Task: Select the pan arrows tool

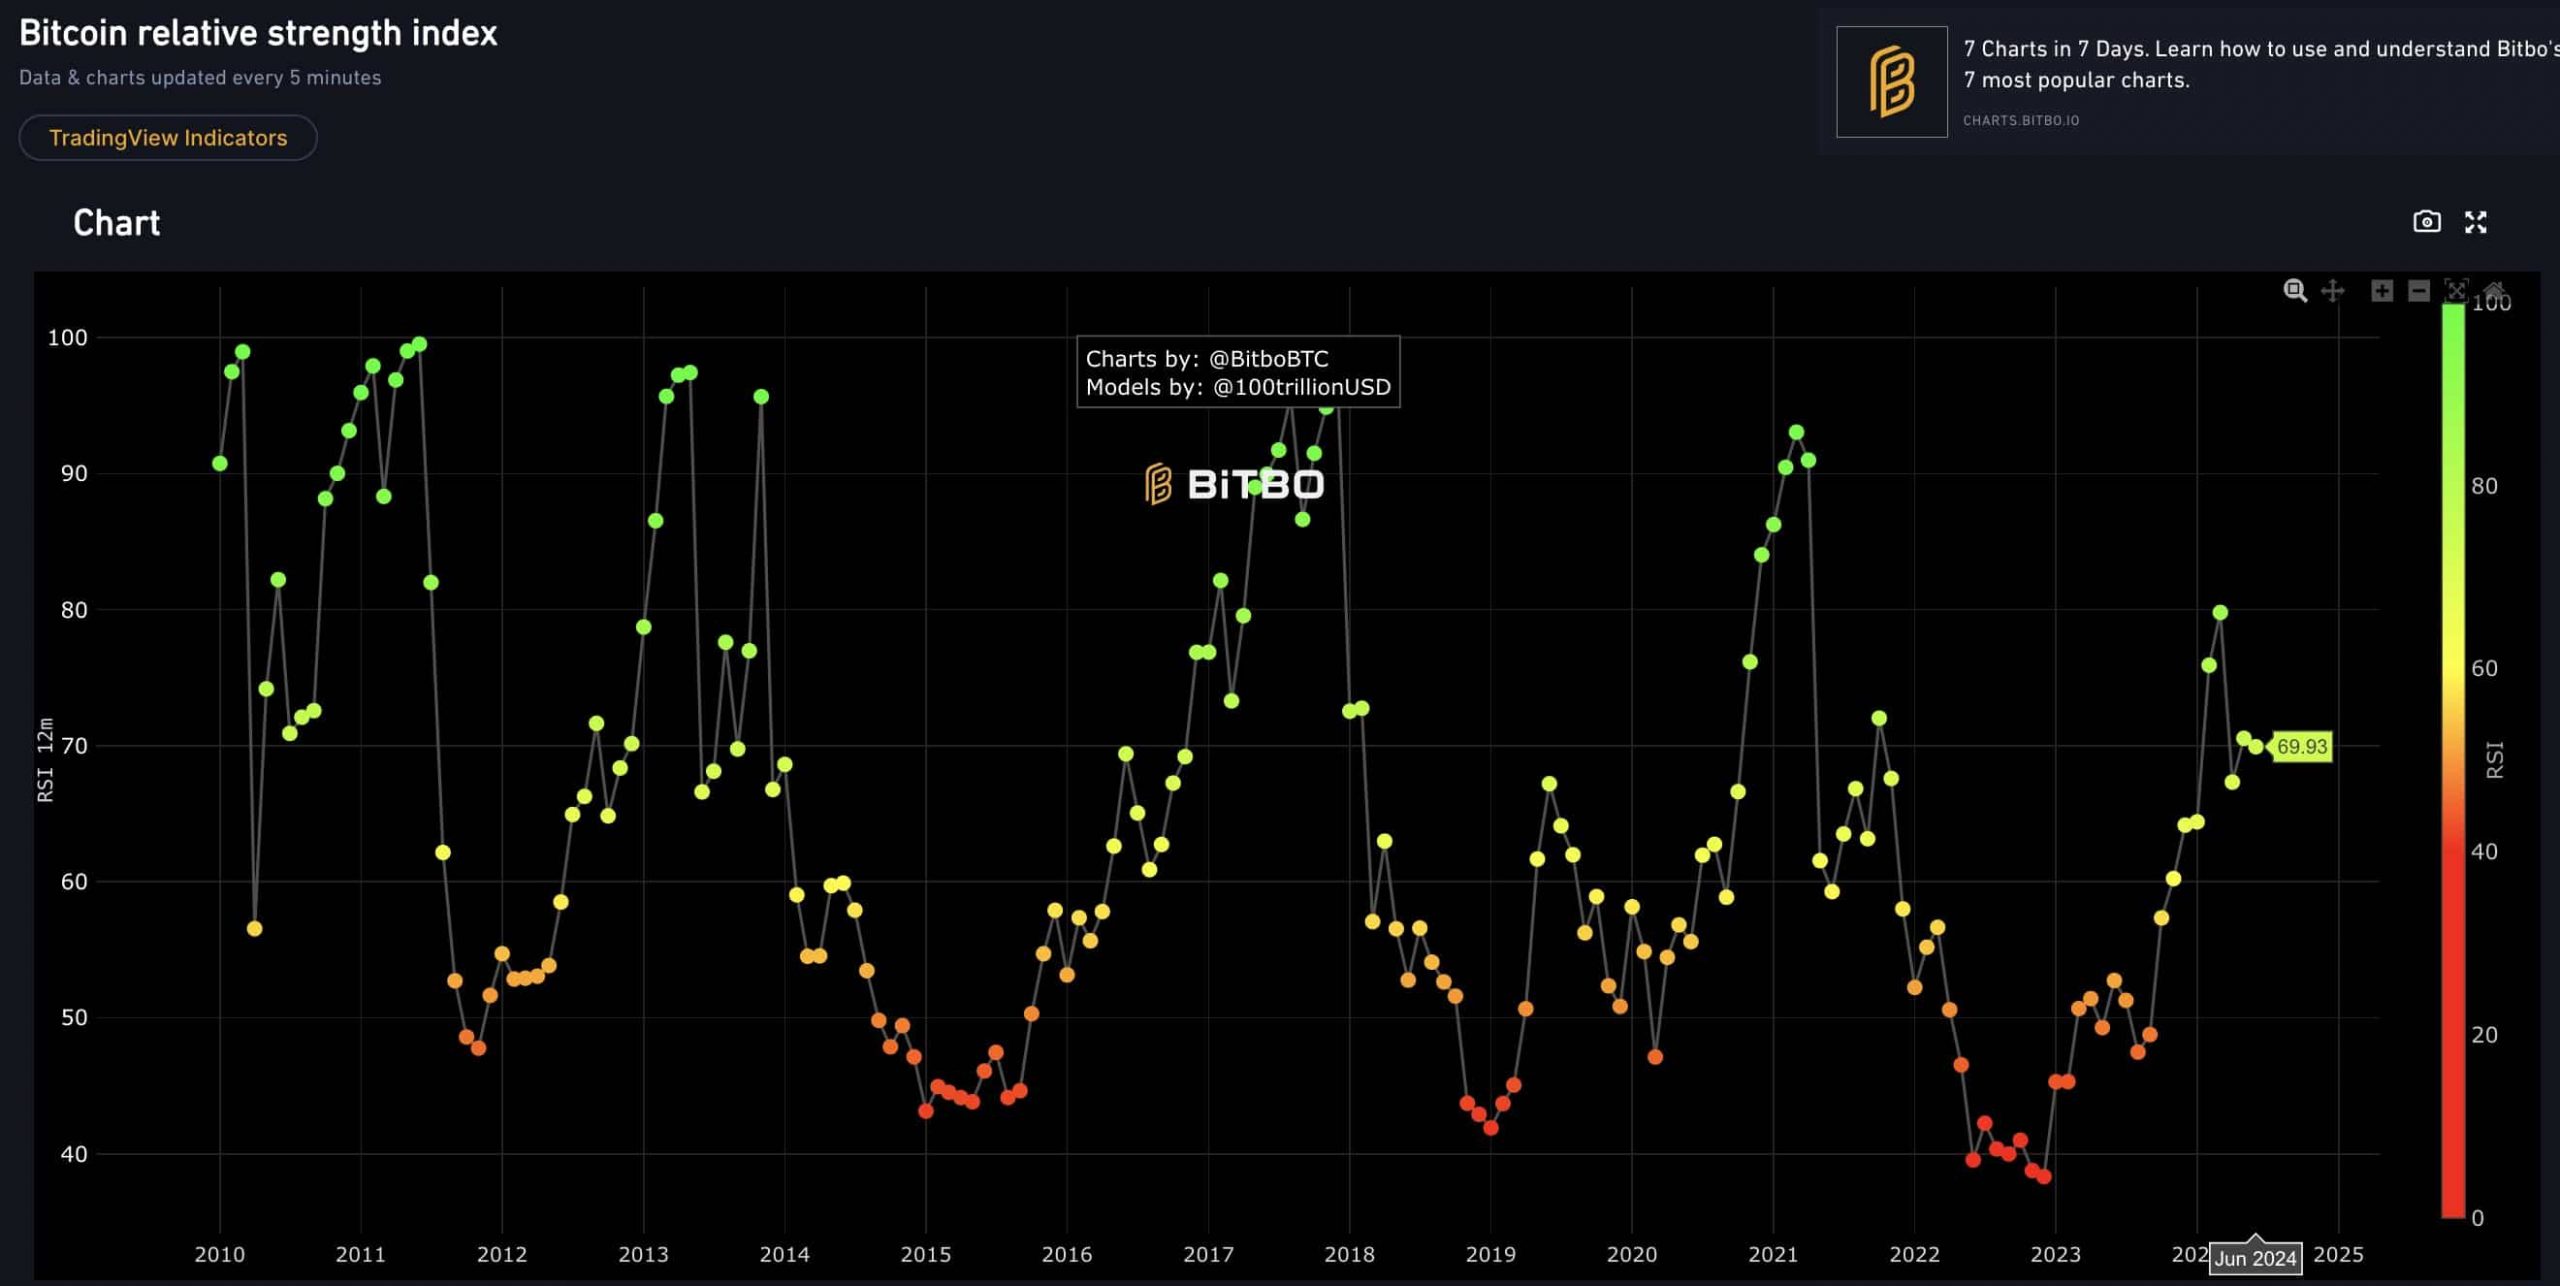Action: 2333,291
